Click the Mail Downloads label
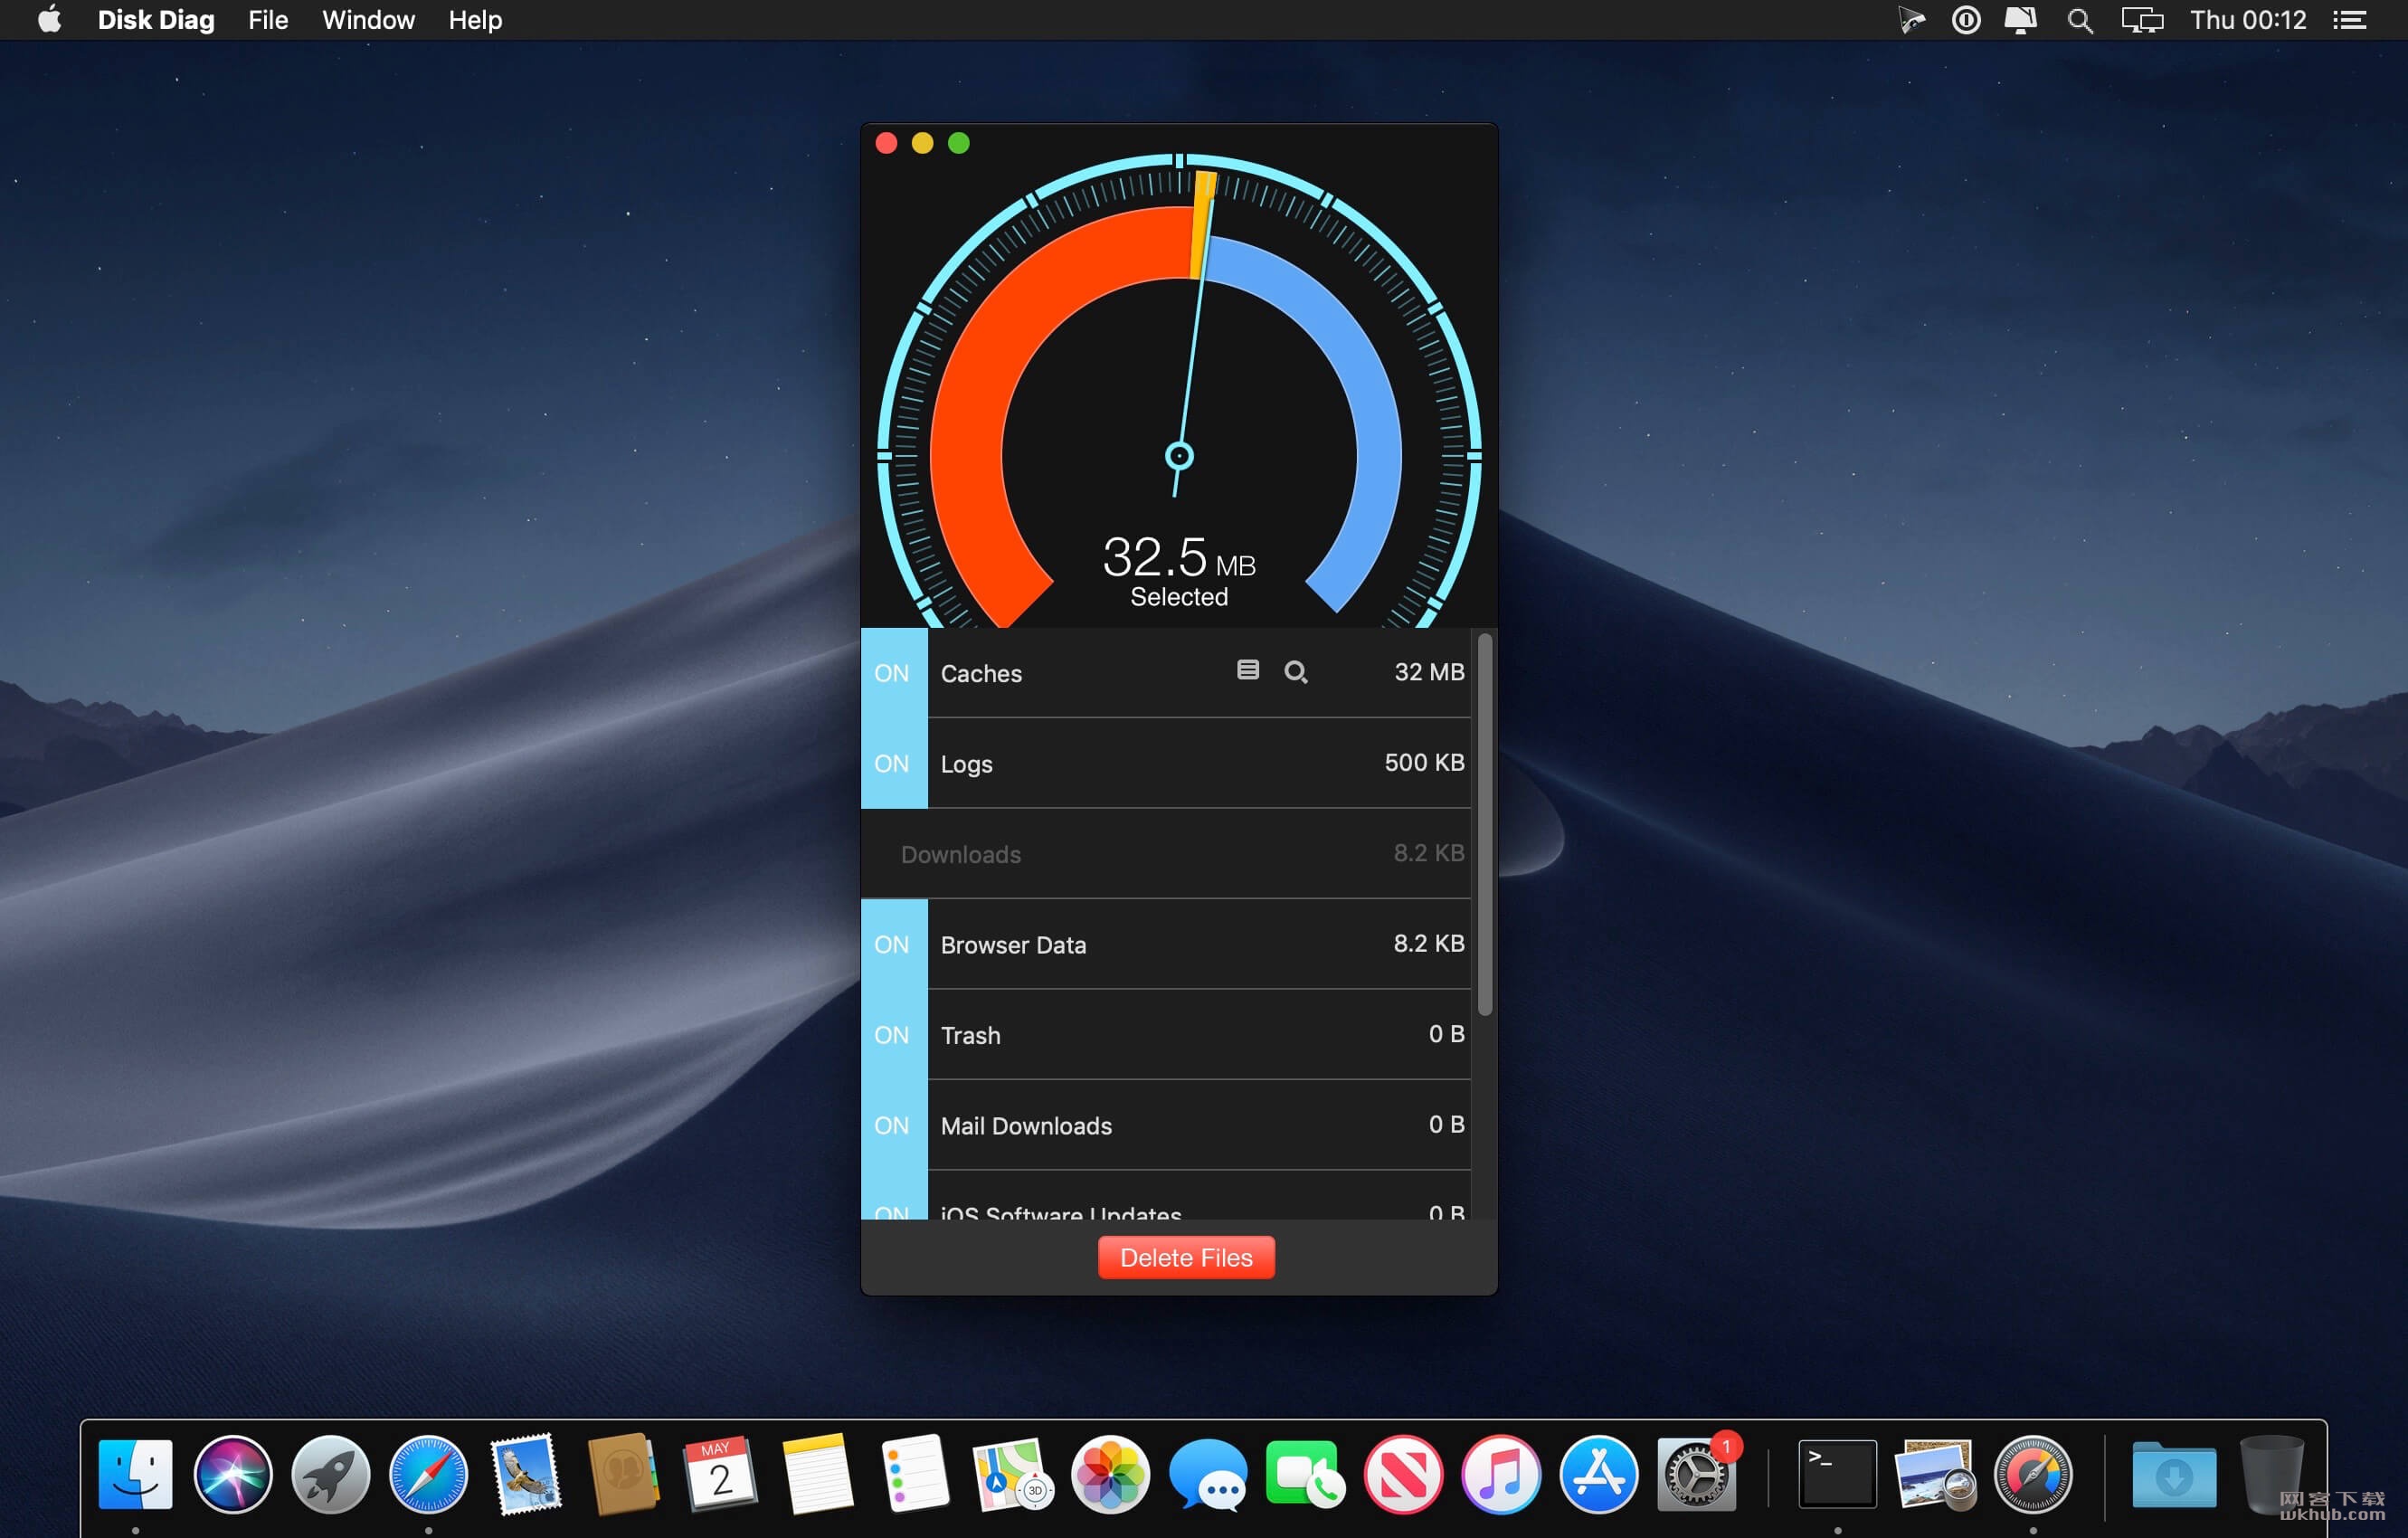 1026,1126
